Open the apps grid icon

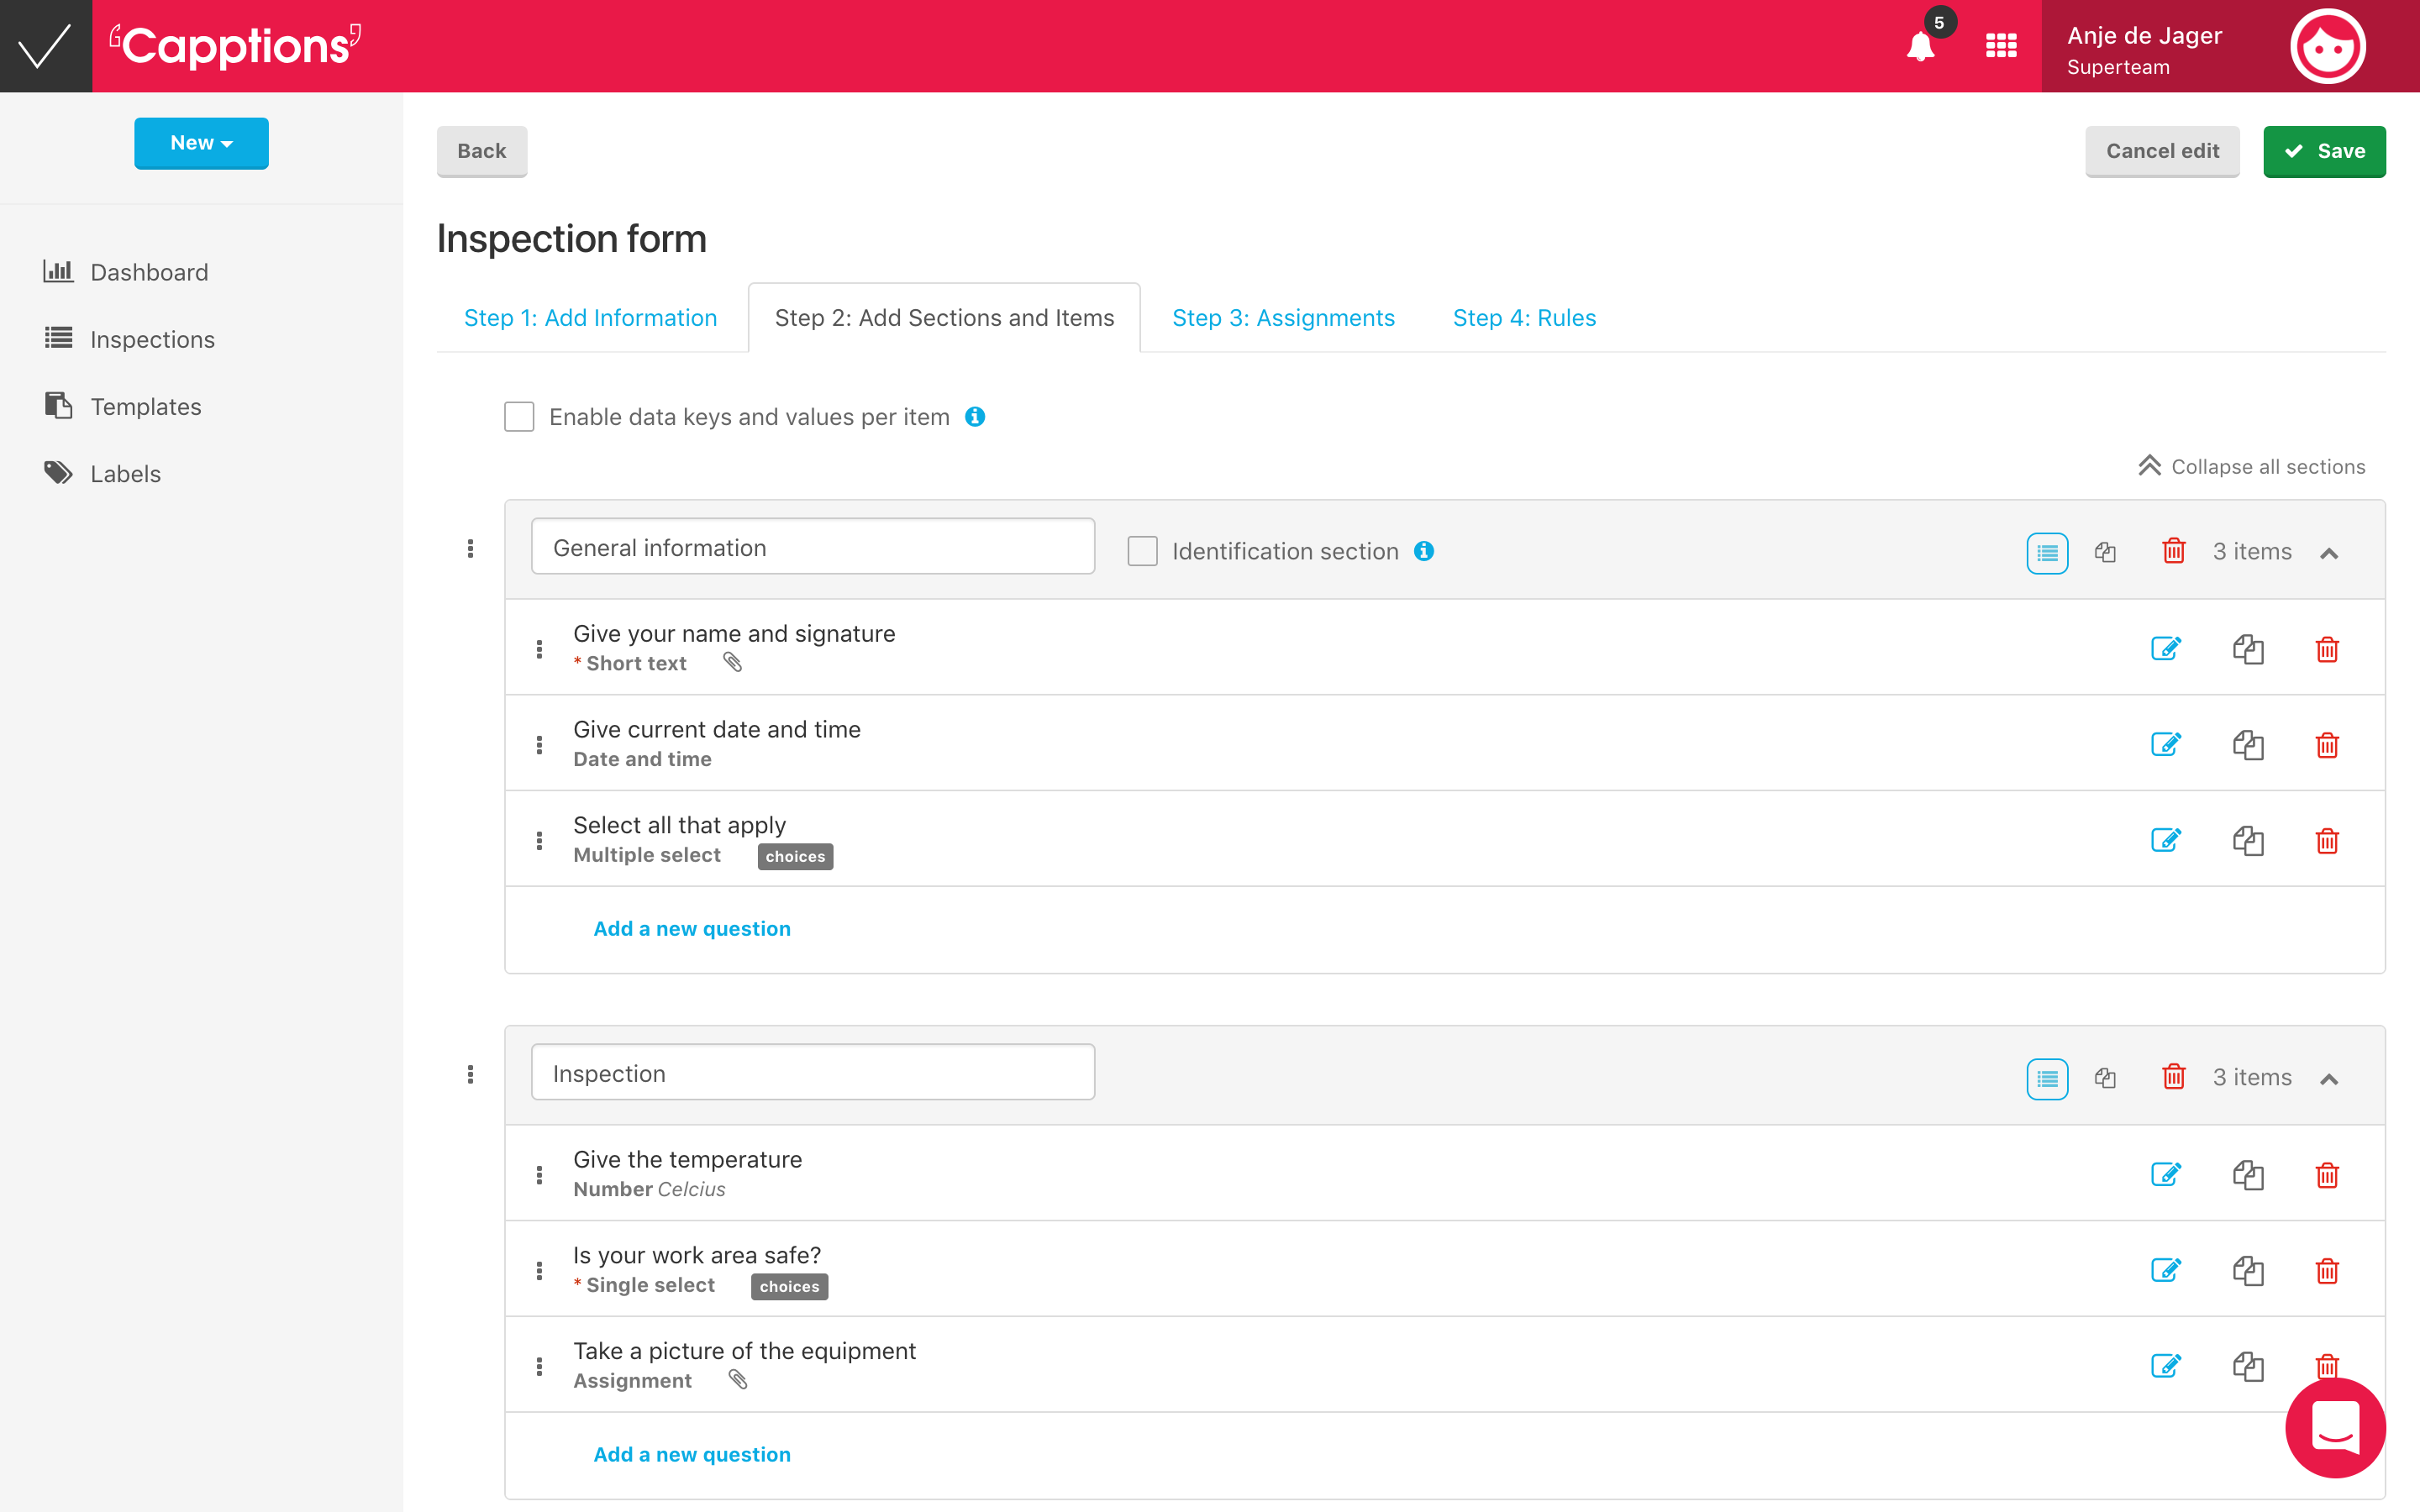[2001, 46]
